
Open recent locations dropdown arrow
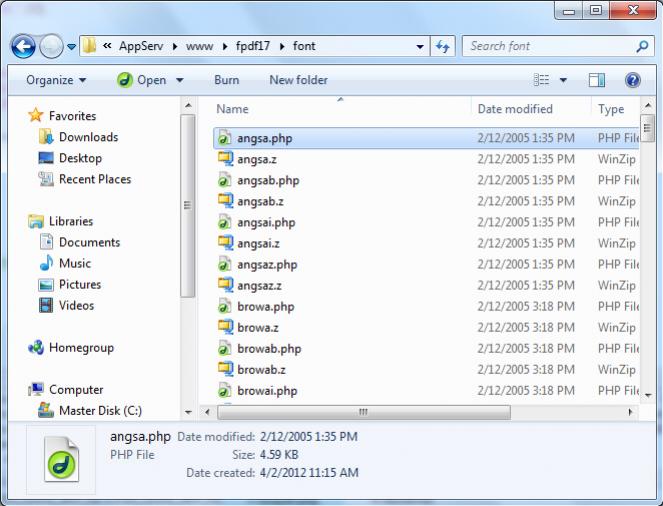tap(71, 46)
